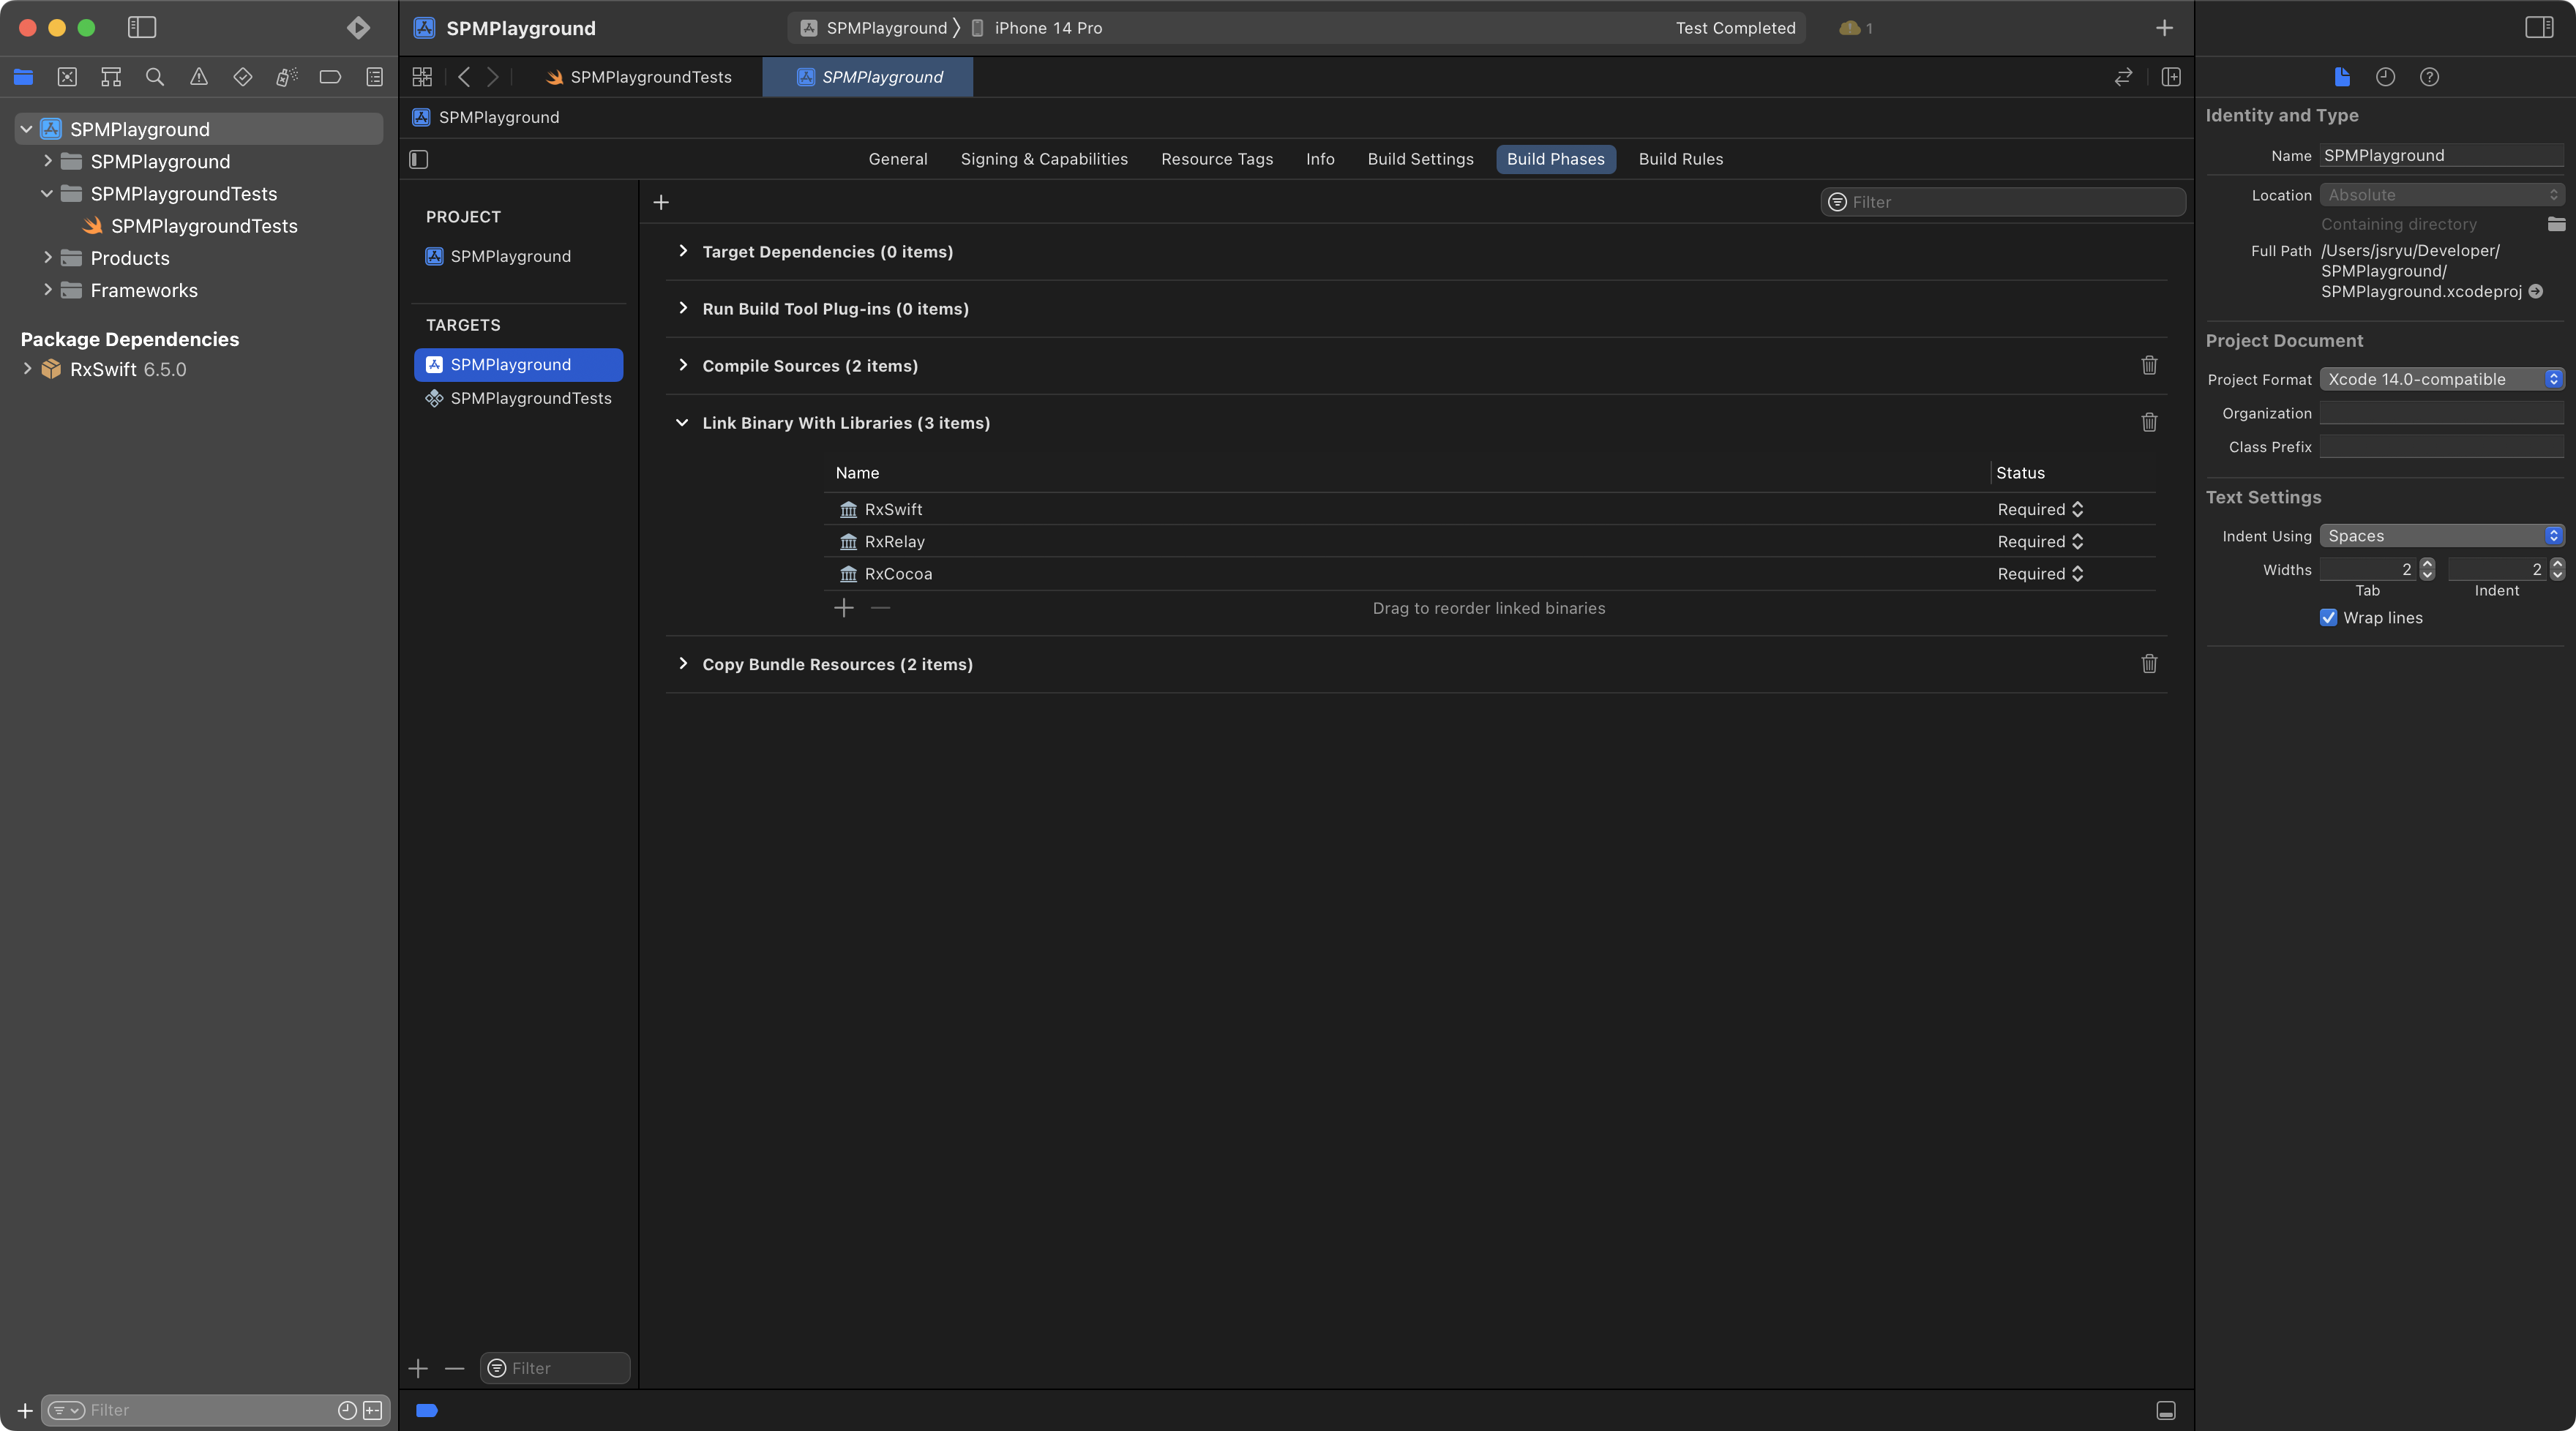Add an editor on the right
This screenshot has height=1431, width=2576.
pos(2171,77)
